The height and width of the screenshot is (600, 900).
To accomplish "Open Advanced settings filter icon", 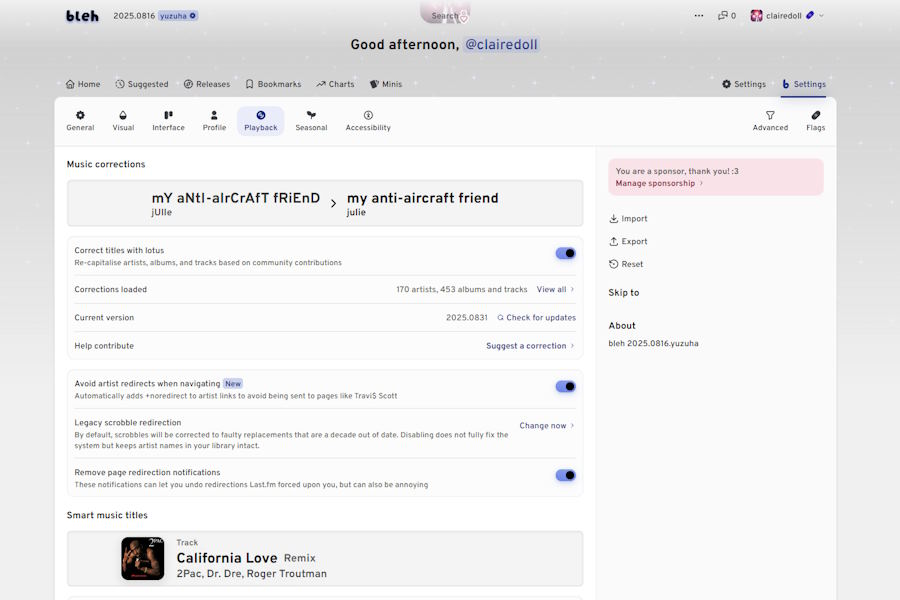I will coord(770,116).
